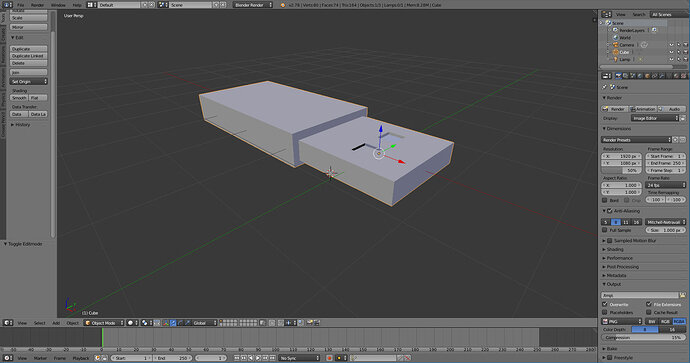The height and width of the screenshot is (363, 690).
Task: Open the Object Mode dropdown
Action: pos(104,323)
